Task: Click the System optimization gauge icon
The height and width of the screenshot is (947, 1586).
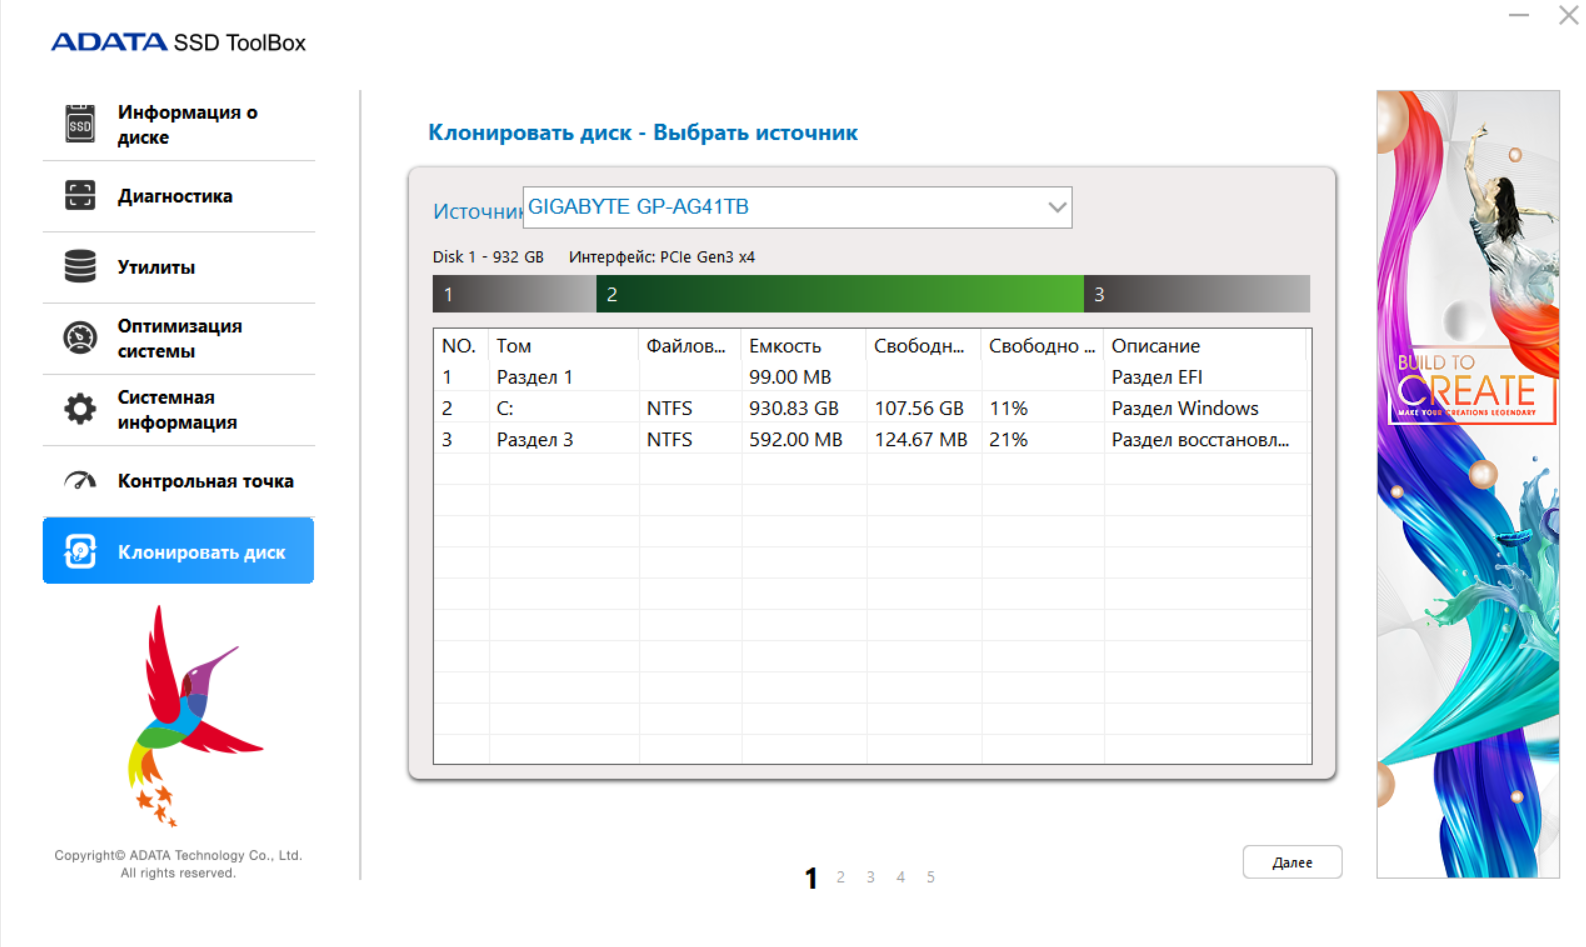Action: [x=80, y=338]
